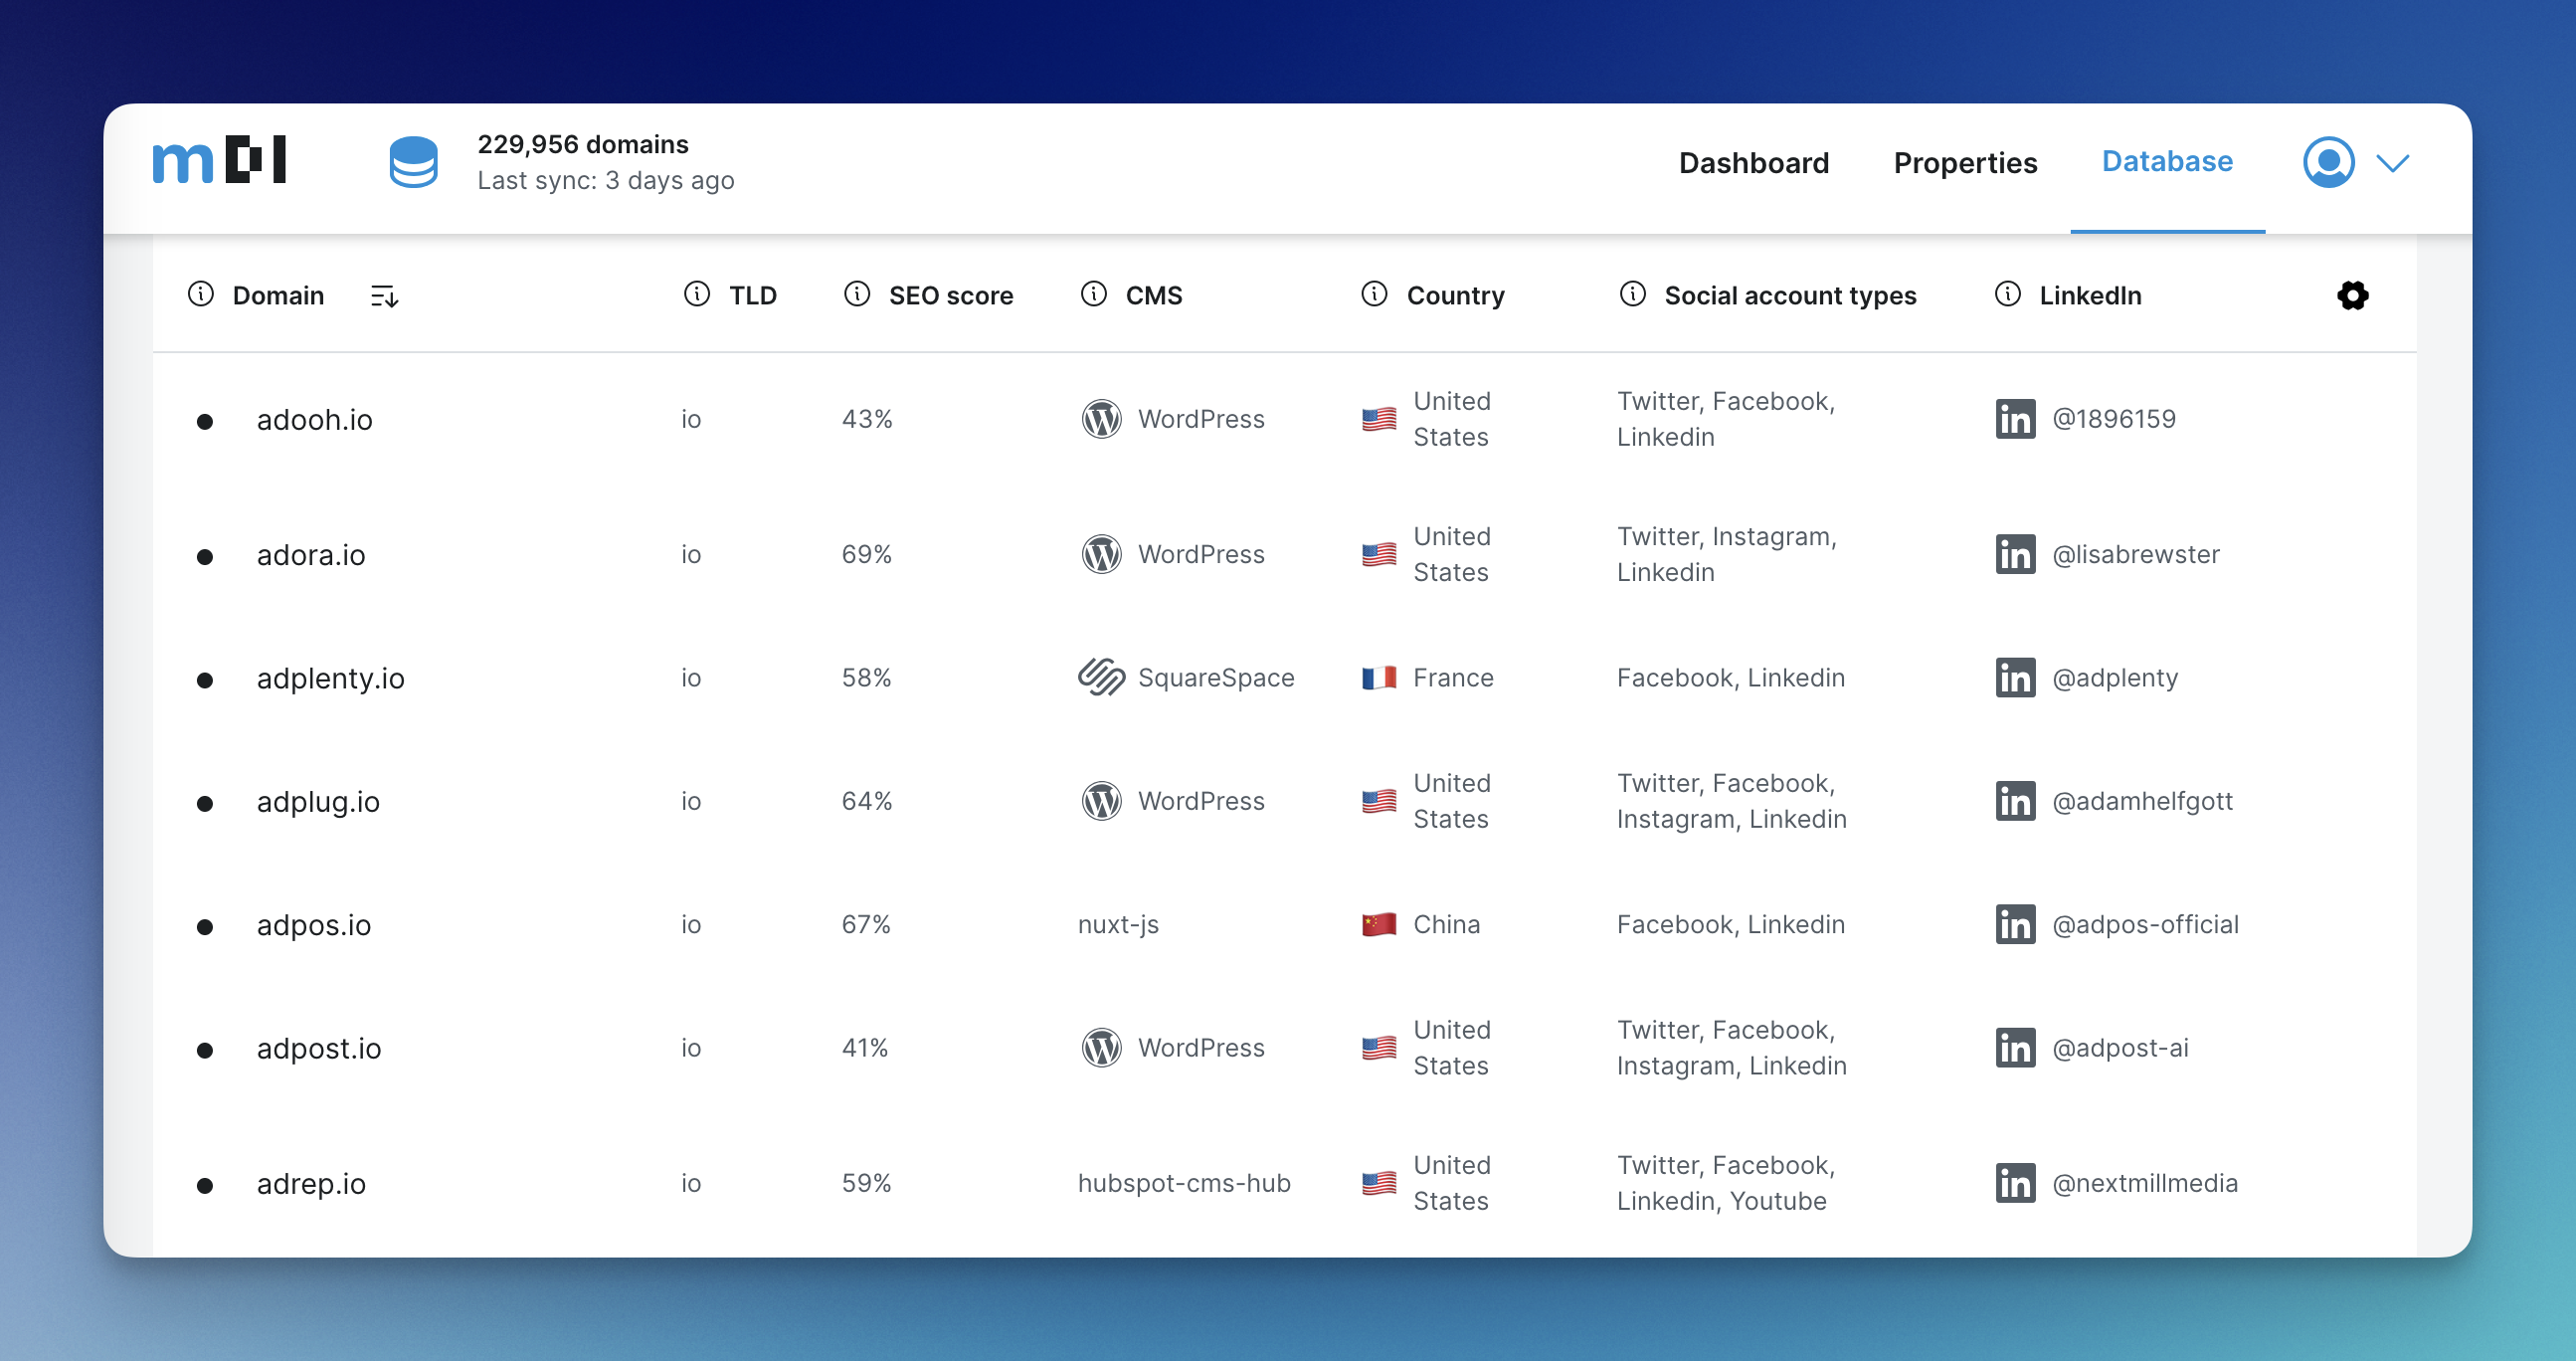Click the @nextmillmedia LinkedIn handle

click(2145, 1183)
